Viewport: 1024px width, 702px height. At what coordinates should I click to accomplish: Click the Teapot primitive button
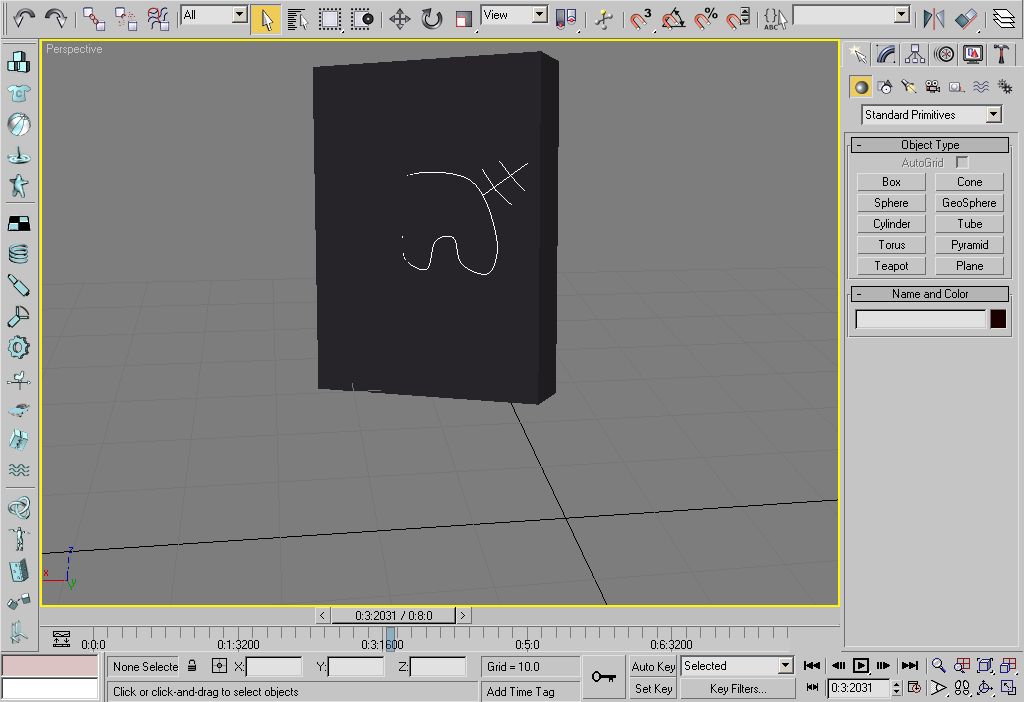pyautogui.click(x=891, y=266)
